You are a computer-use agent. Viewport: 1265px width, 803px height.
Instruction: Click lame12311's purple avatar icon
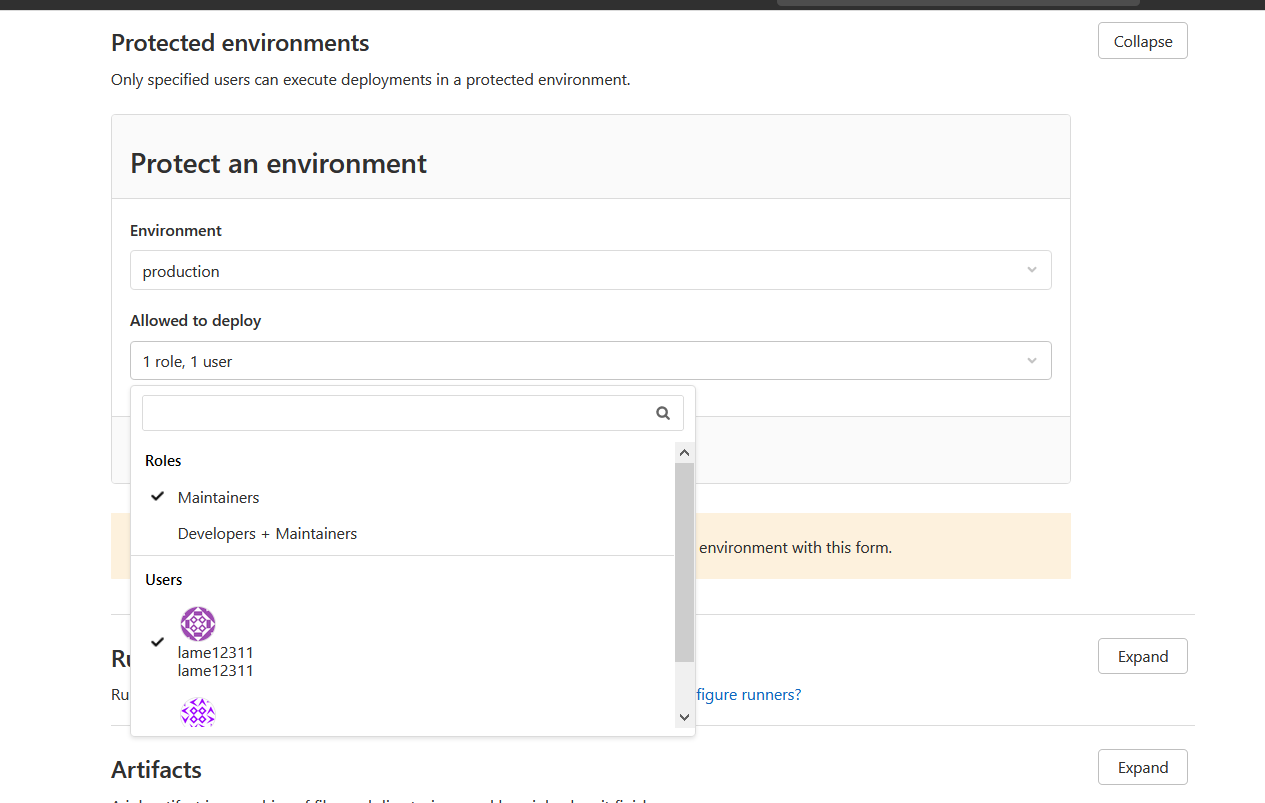198,624
